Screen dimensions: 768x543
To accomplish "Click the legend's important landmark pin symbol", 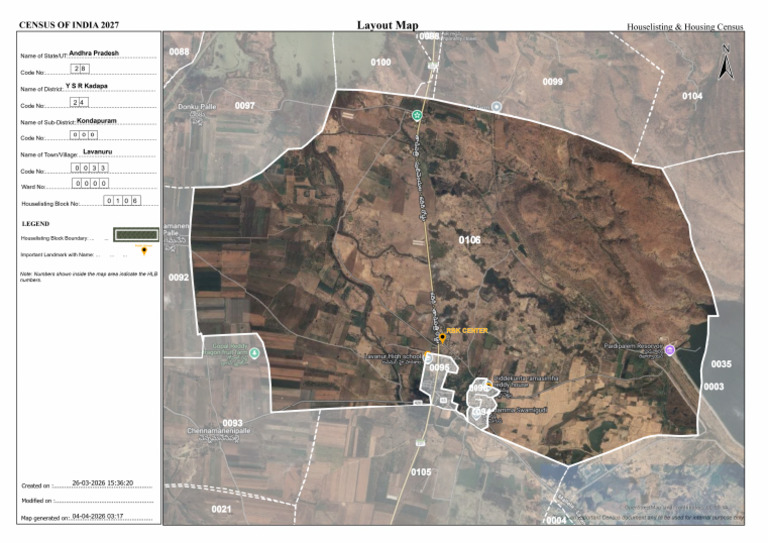I will (144, 251).
